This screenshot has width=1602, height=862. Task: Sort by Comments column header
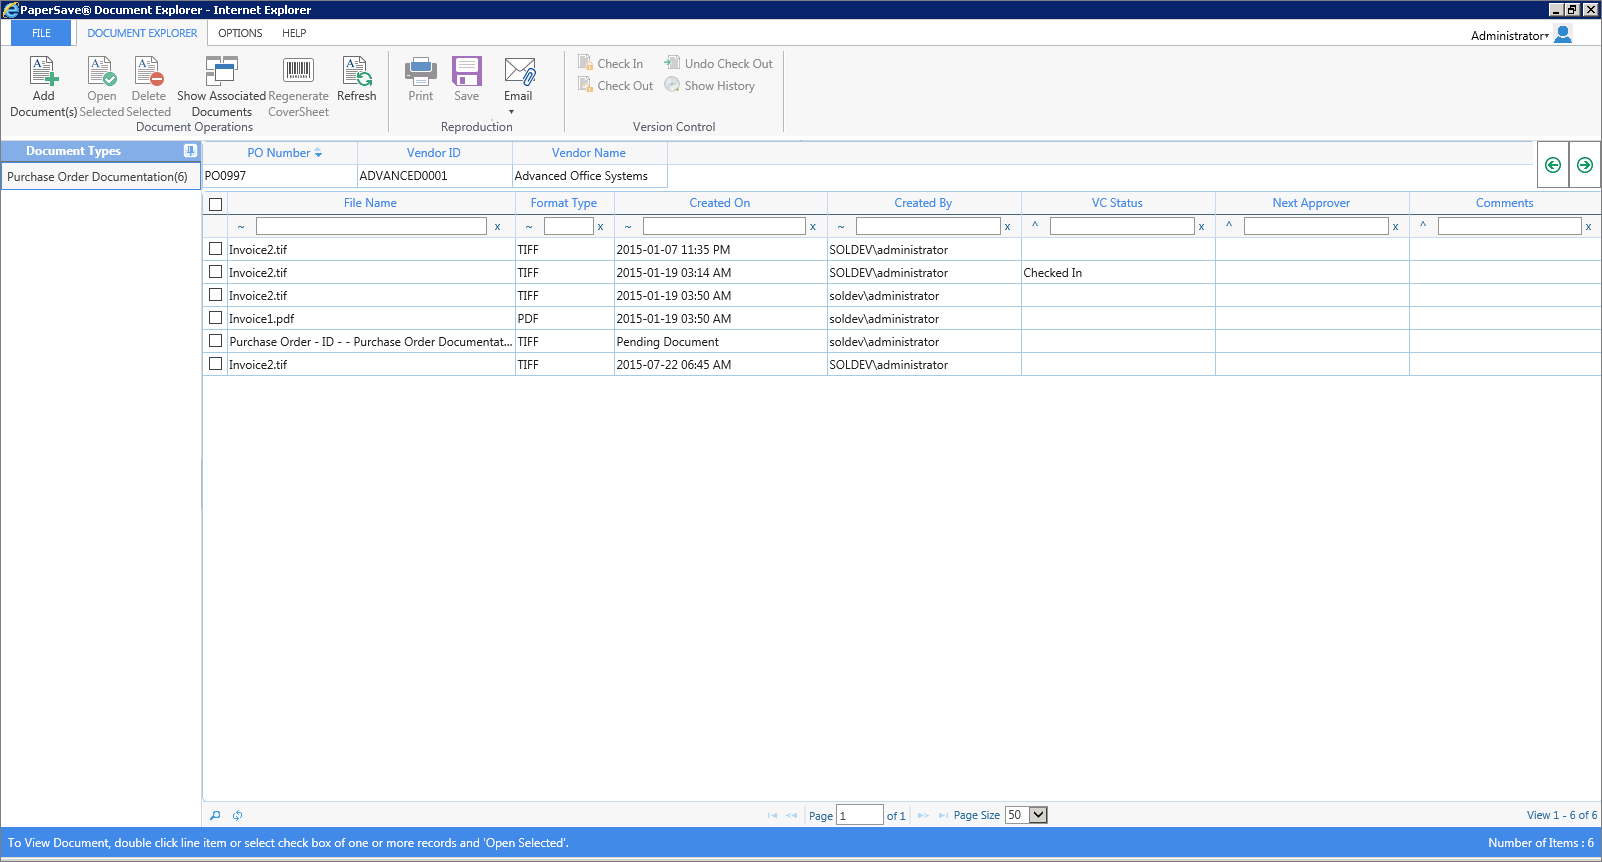click(1504, 203)
